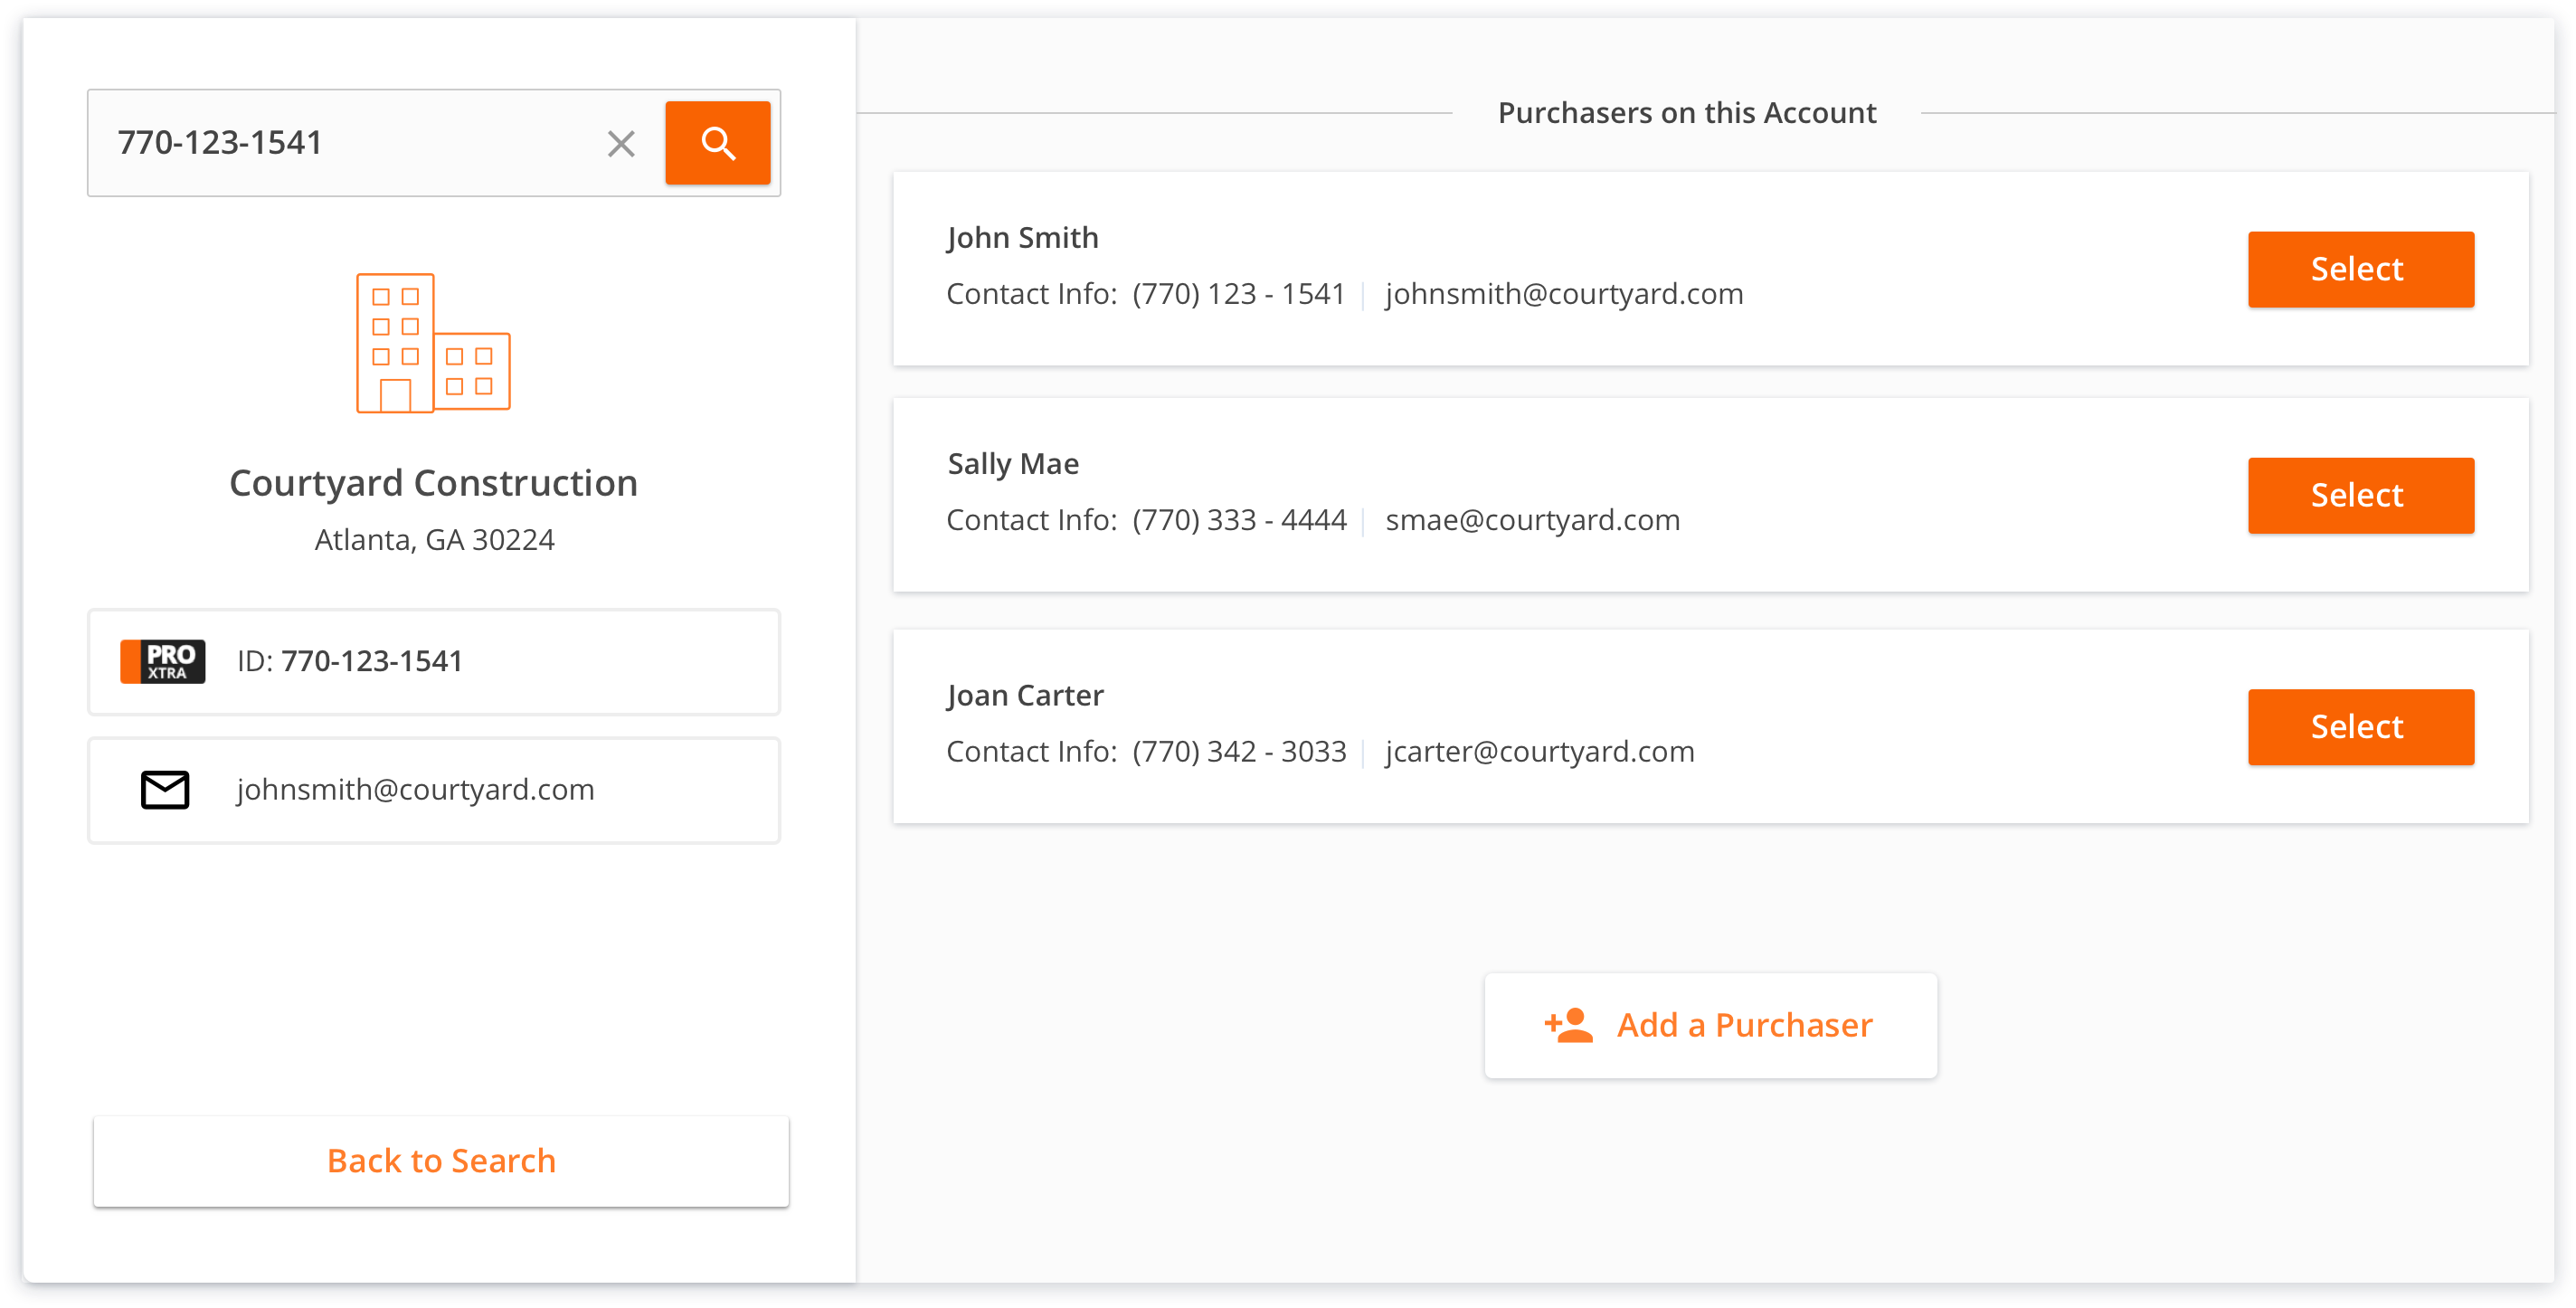Click the Pro Xtra logo badge
The height and width of the screenshot is (1308, 2576).
click(x=163, y=661)
